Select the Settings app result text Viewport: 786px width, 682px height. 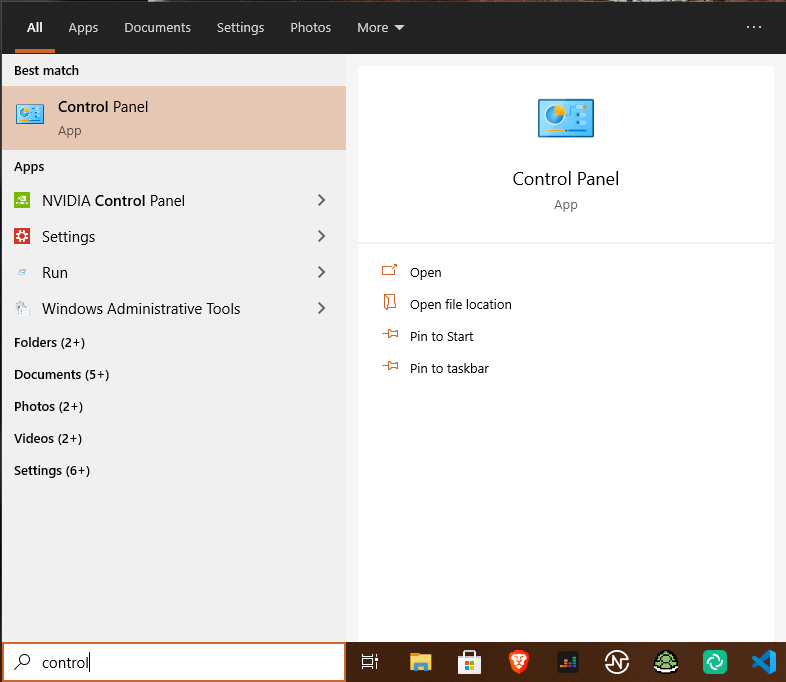pos(68,237)
